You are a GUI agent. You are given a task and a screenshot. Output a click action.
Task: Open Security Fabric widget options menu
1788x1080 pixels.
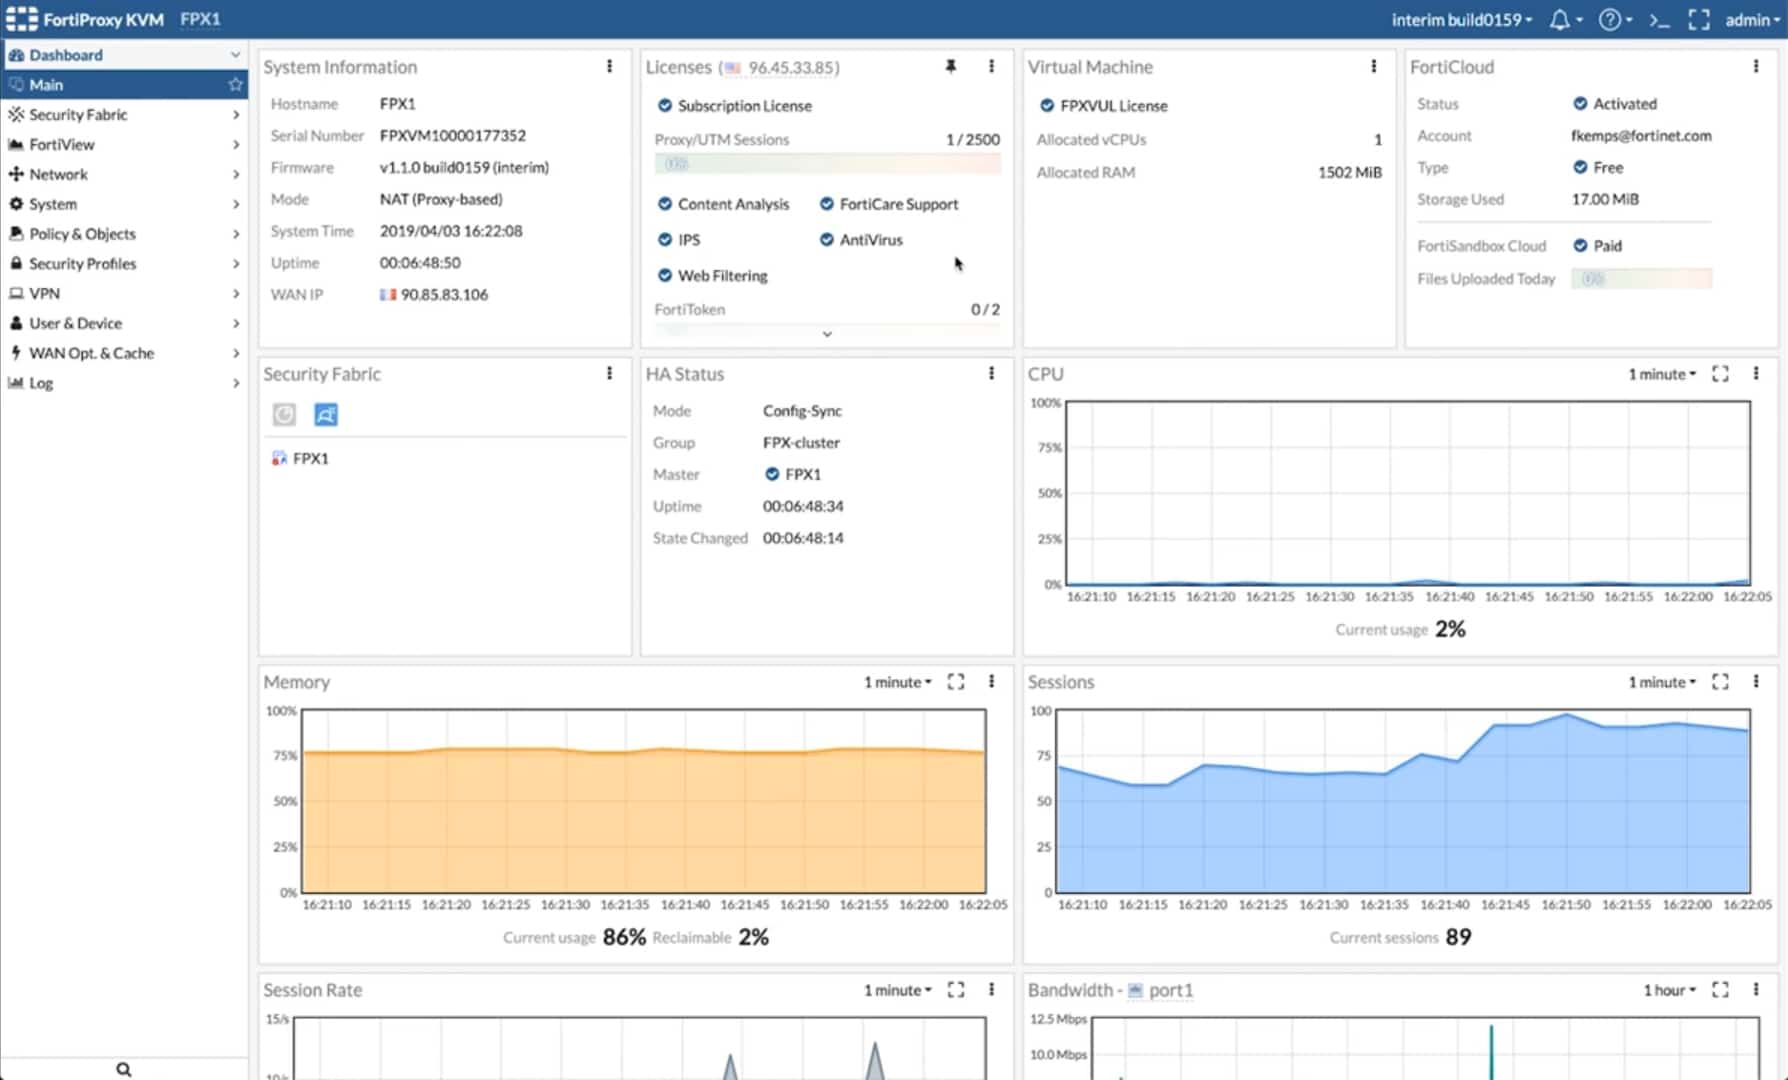point(609,373)
